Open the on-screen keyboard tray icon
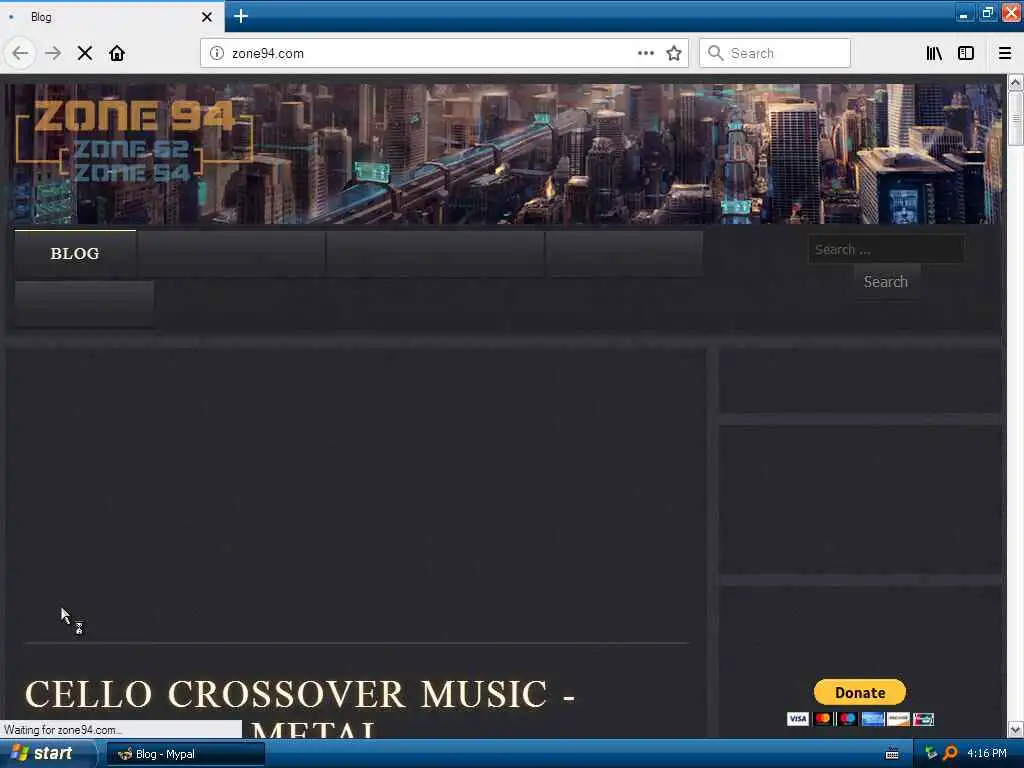The height and width of the screenshot is (768, 1024). 892,754
